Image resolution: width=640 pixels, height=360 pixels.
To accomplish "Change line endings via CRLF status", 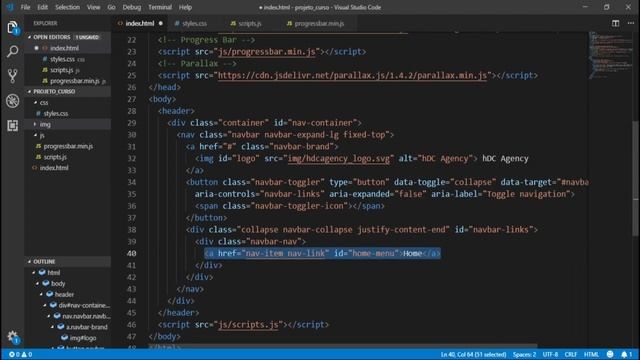I will pos(571,354).
